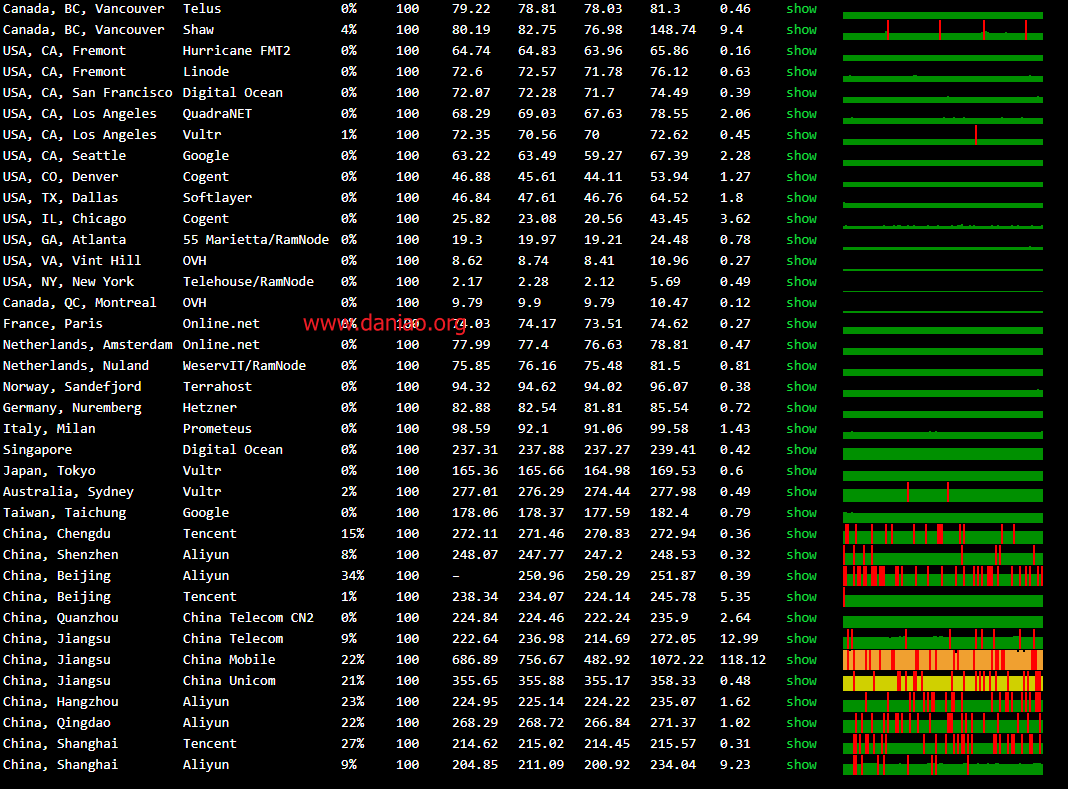This screenshot has height=789, width=1068.
Task: Click 'show' for Shanghai Tencent row
Action: 801,744
